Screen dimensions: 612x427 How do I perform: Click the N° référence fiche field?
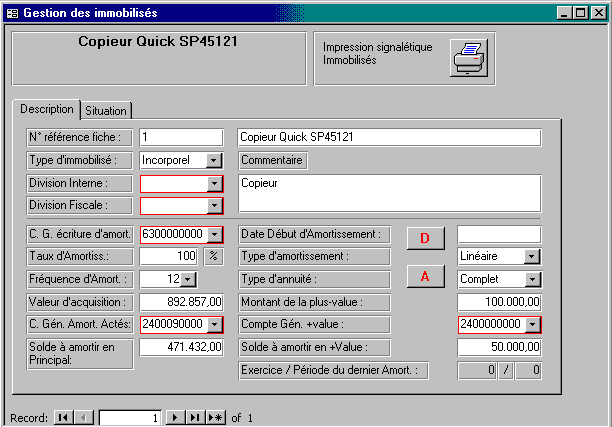click(181, 137)
